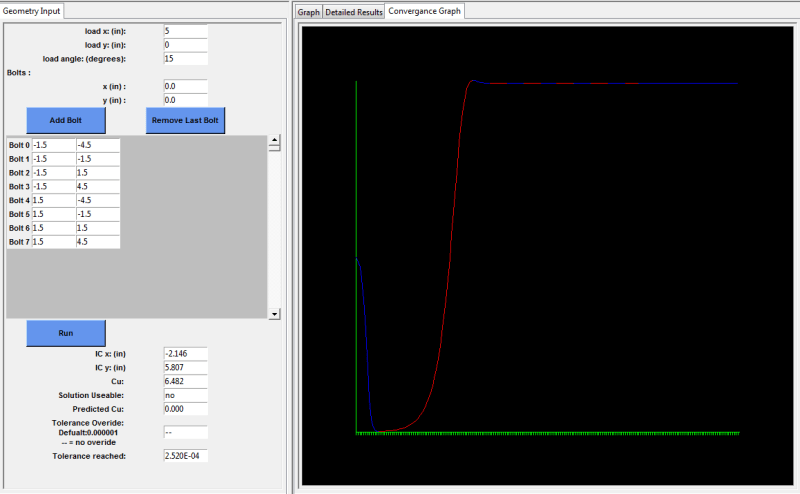Edit Bolt 6 y coordinate cell
Viewport: 800px width, 494px height.
point(98,228)
